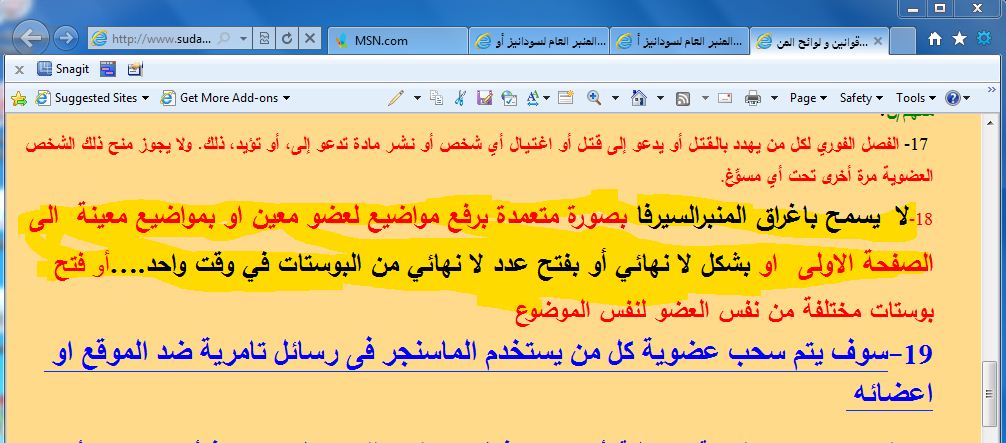Open the Page menu
1006x443 pixels.
point(808,98)
